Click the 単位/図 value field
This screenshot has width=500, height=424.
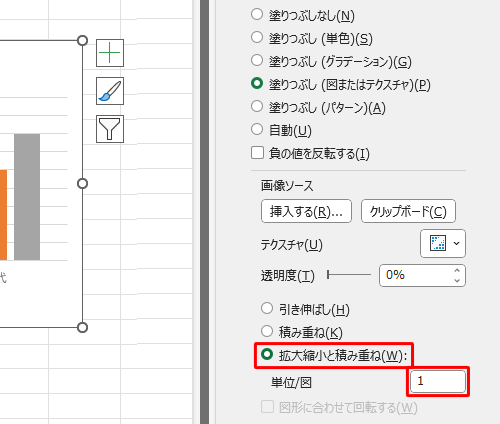click(x=438, y=381)
